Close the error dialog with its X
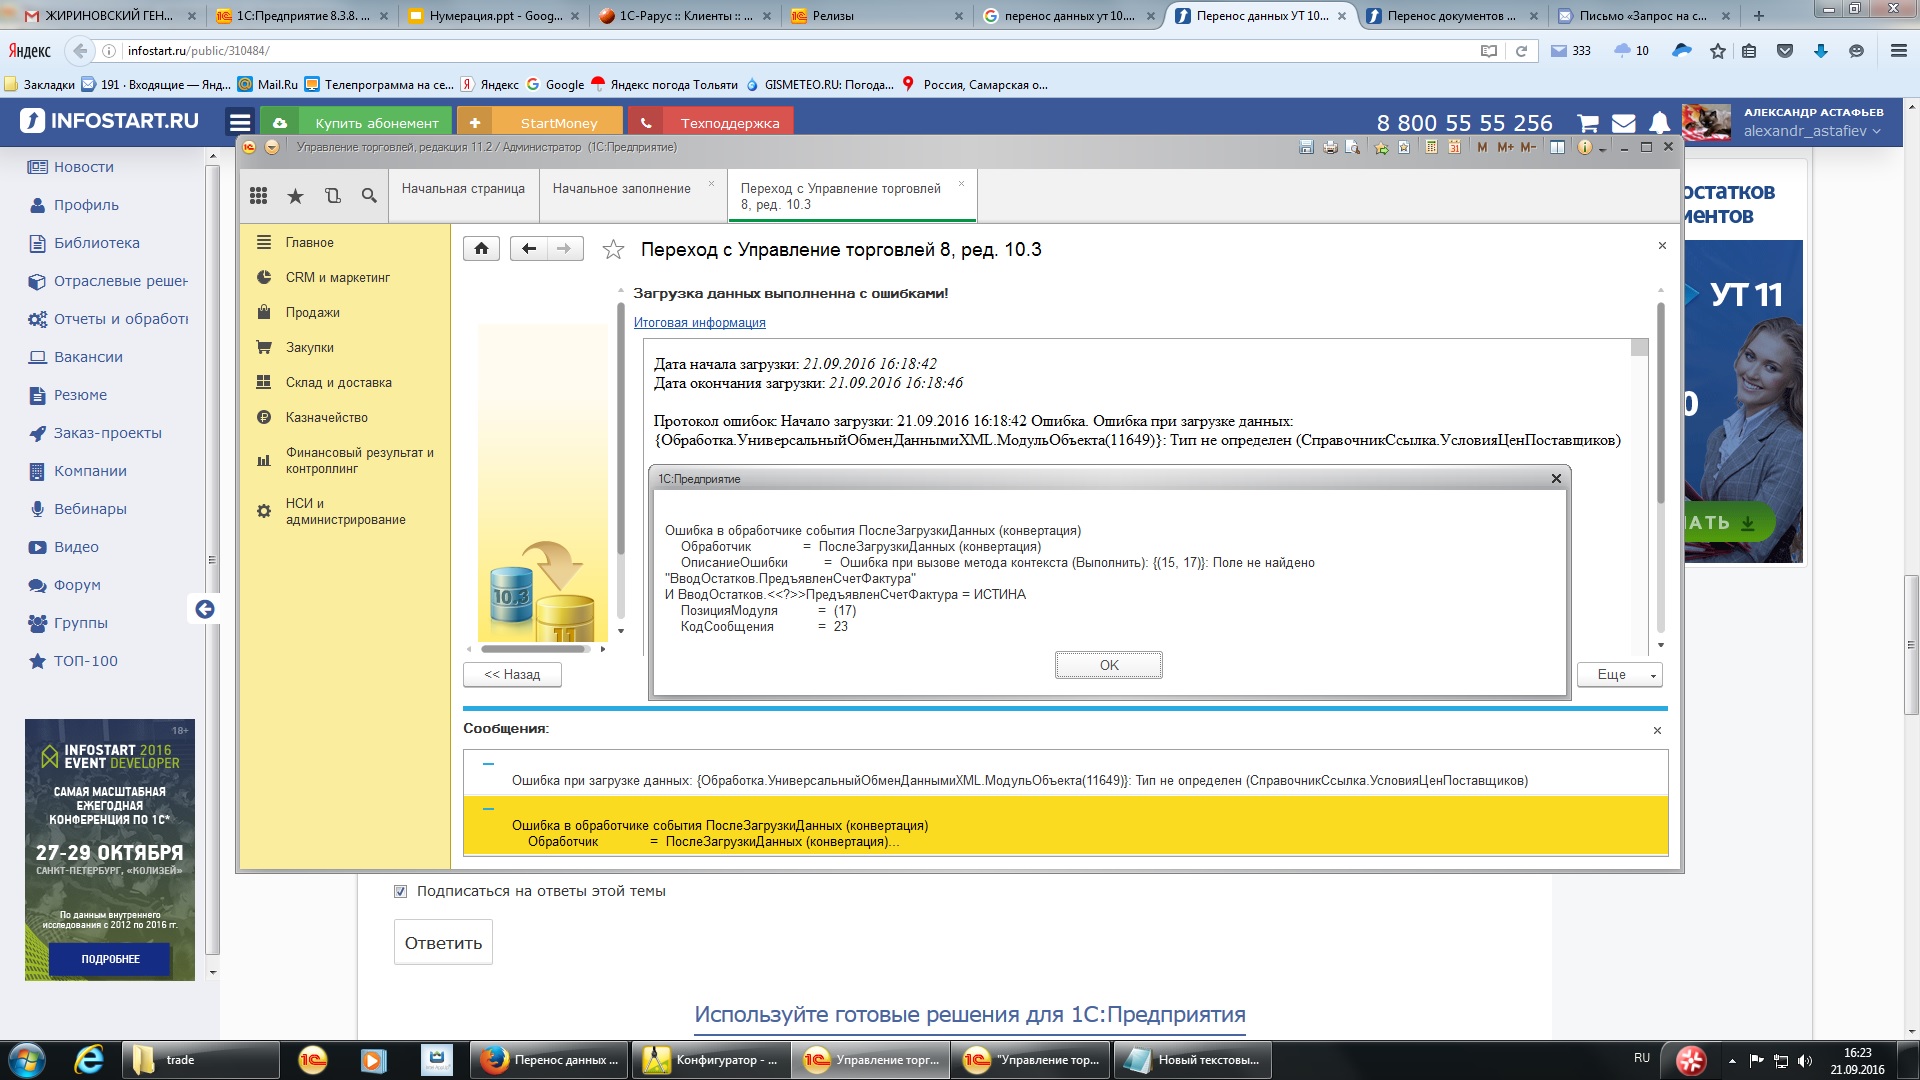The width and height of the screenshot is (1920, 1080). [x=1556, y=479]
